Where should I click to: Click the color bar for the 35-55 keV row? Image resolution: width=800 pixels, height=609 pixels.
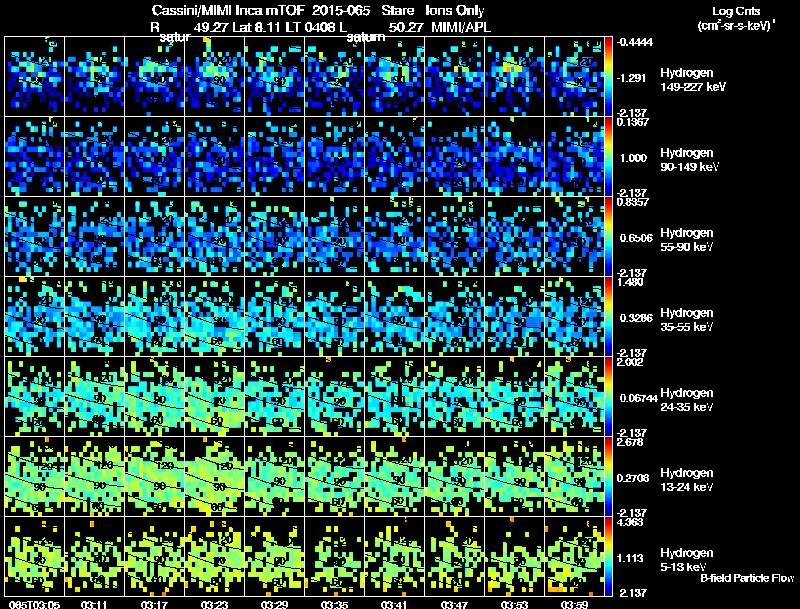[608, 317]
